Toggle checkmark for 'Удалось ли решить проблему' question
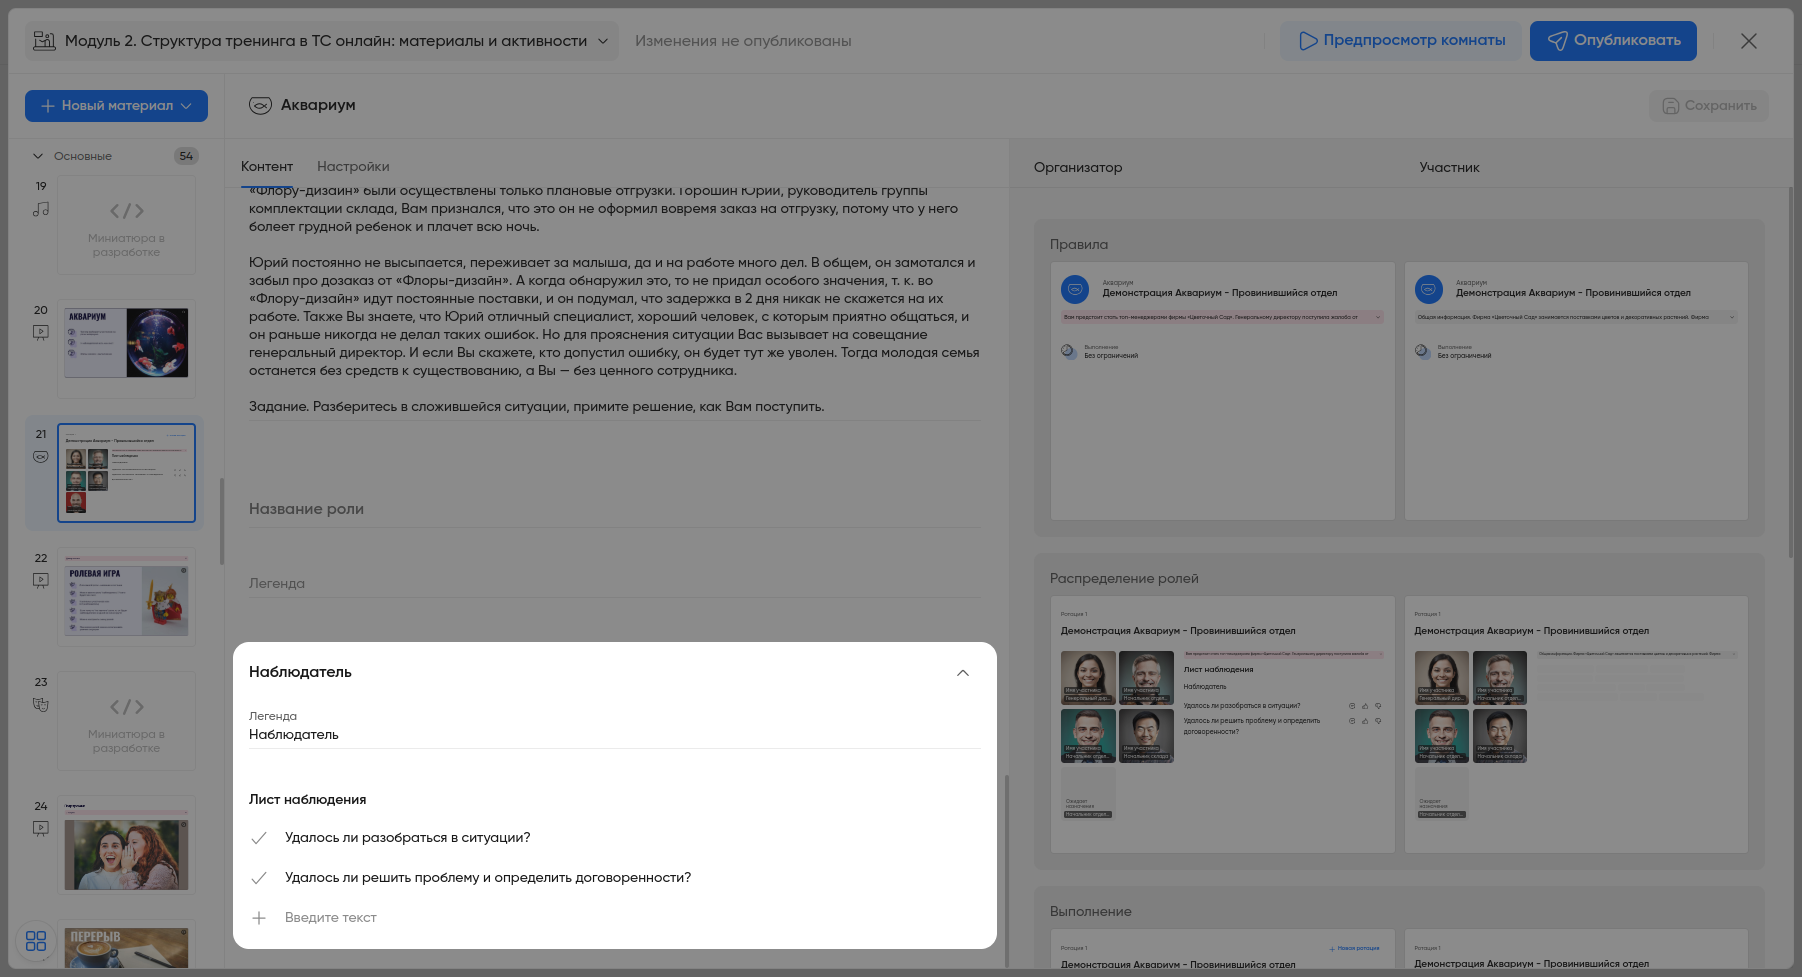 coord(259,878)
